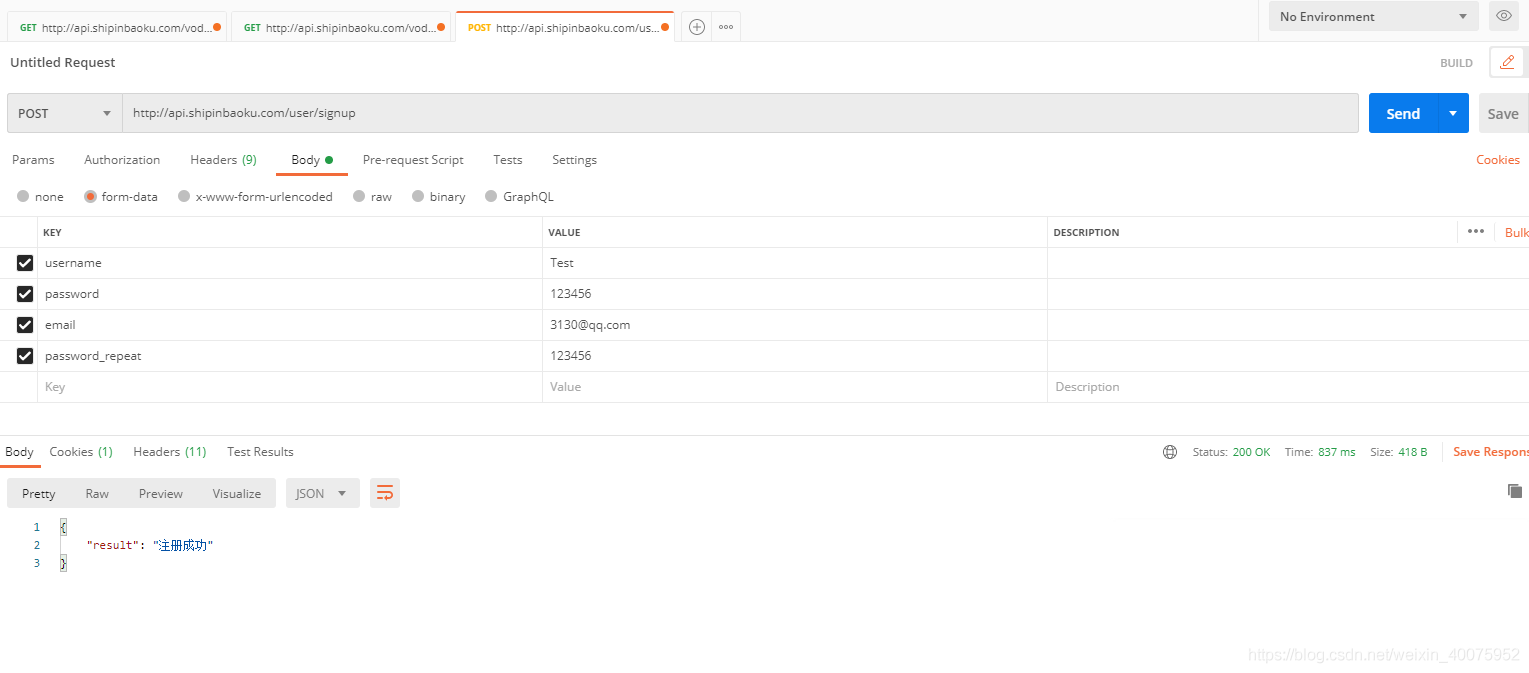Open the No Environment dropdown

1373,16
